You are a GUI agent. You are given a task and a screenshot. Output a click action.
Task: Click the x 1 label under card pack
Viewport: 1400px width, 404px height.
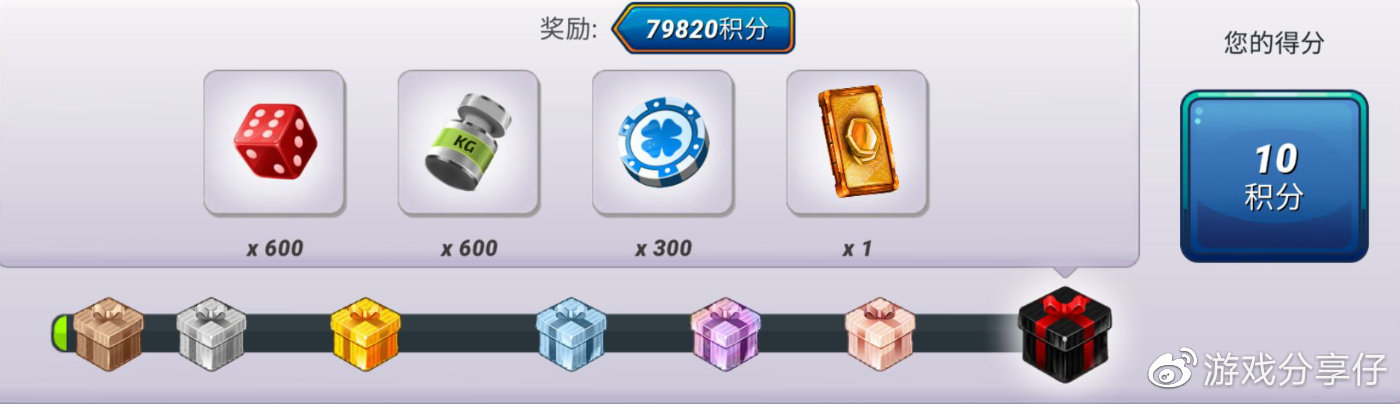[x=857, y=248]
